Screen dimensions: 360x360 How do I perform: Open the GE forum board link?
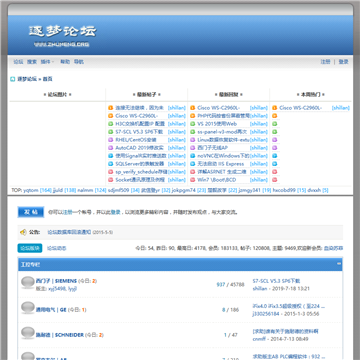point(51,310)
